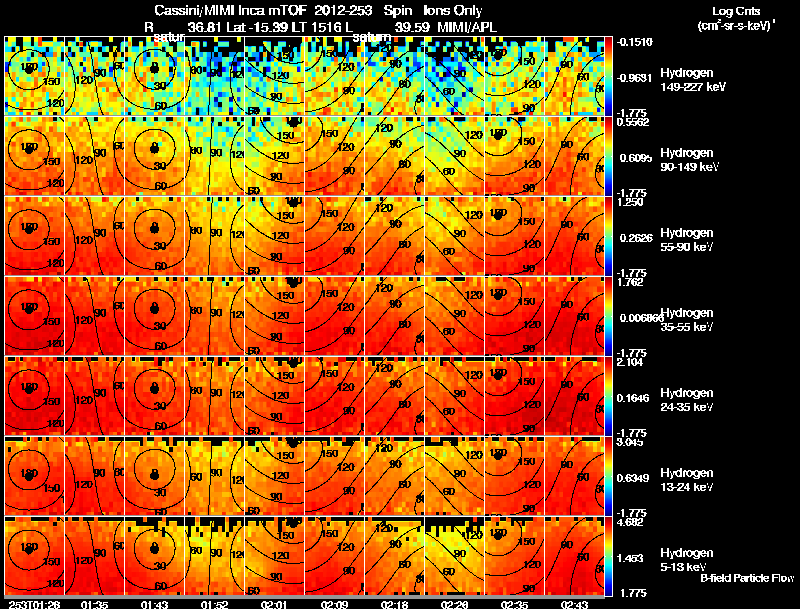Click the 1.250 color scale value
800x609 pixels.
click(x=630, y=202)
